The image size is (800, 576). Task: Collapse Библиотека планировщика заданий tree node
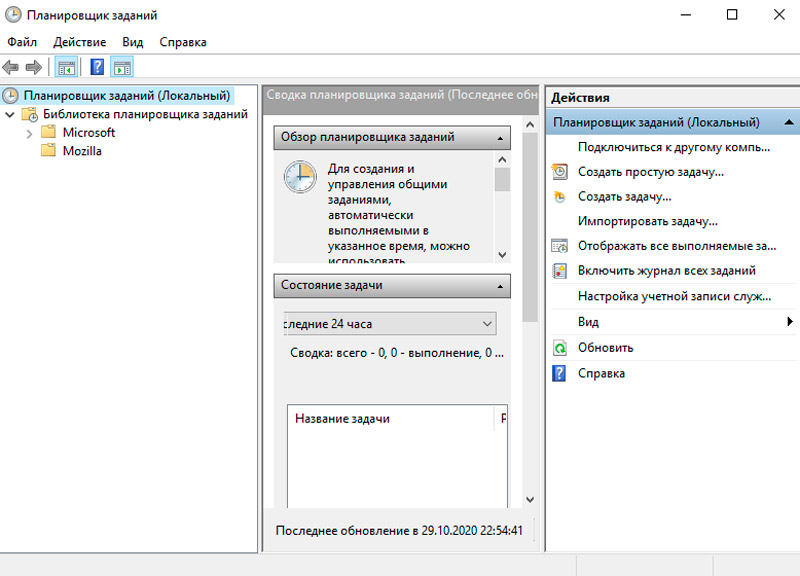click(10, 114)
